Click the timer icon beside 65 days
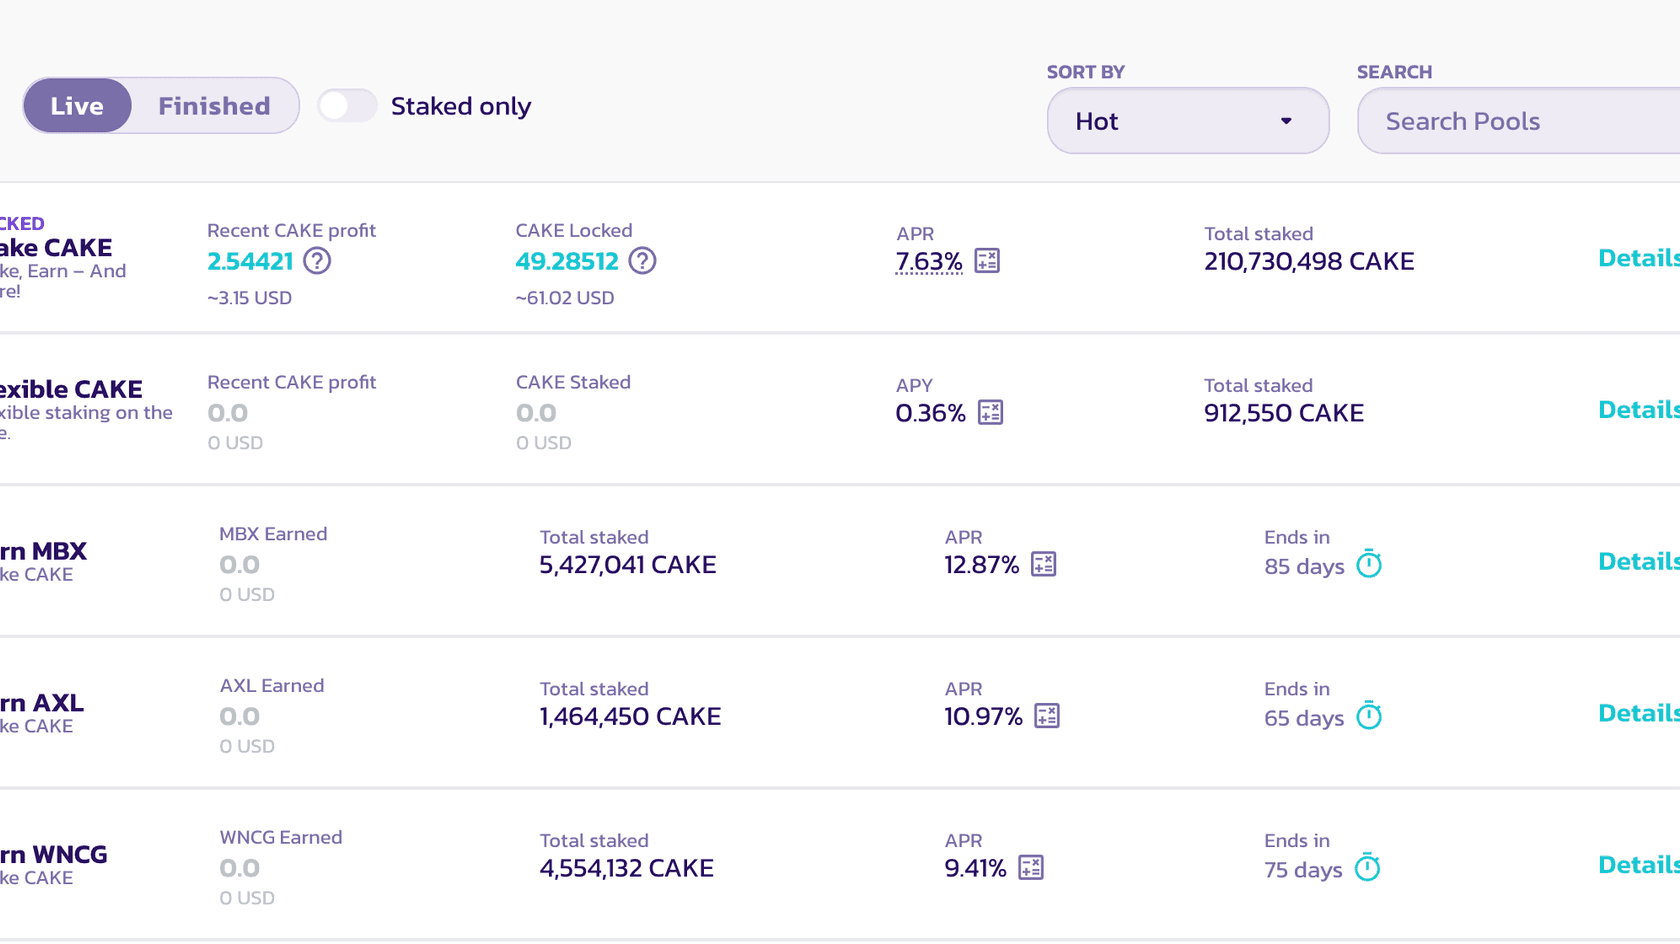 coord(1369,716)
